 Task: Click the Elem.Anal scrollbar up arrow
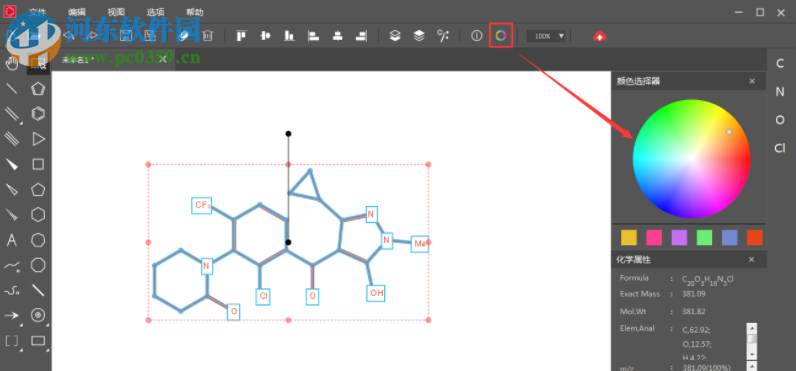click(752, 328)
